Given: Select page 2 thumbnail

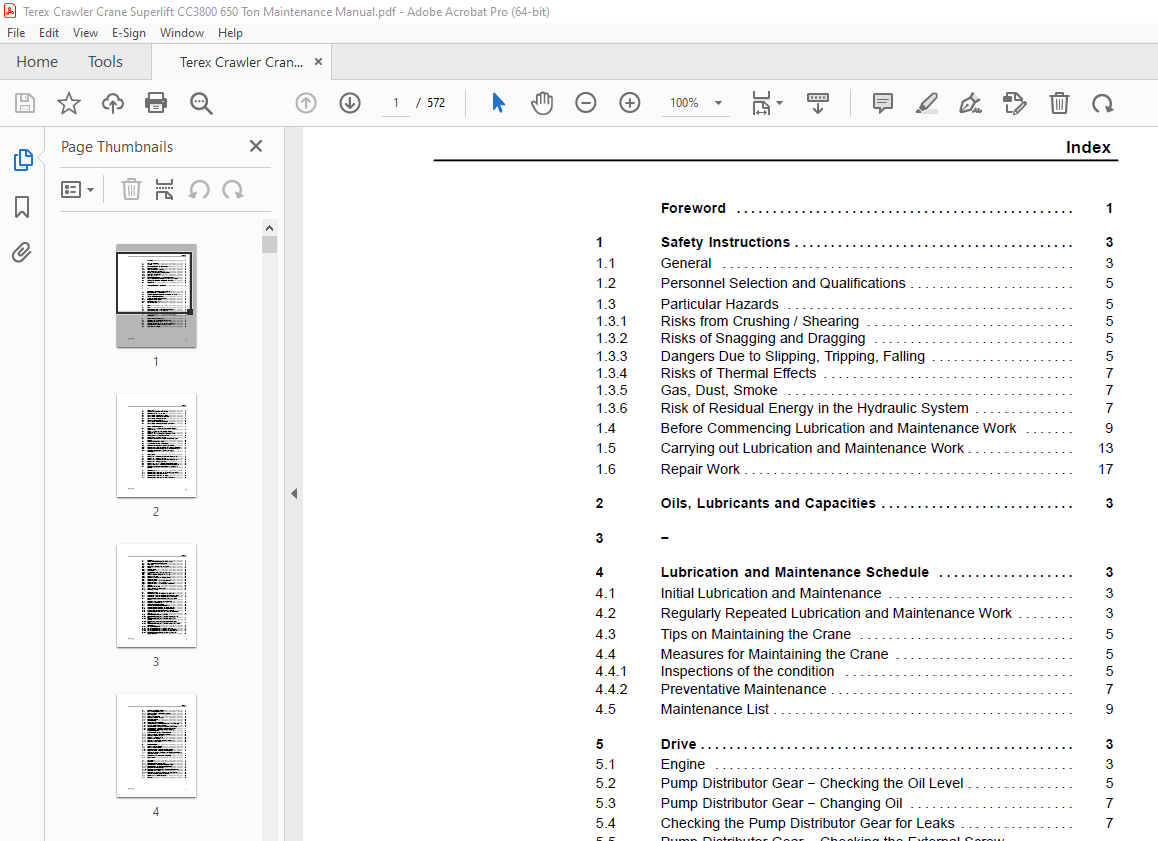Looking at the screenshot, I should tap(156, 445).
